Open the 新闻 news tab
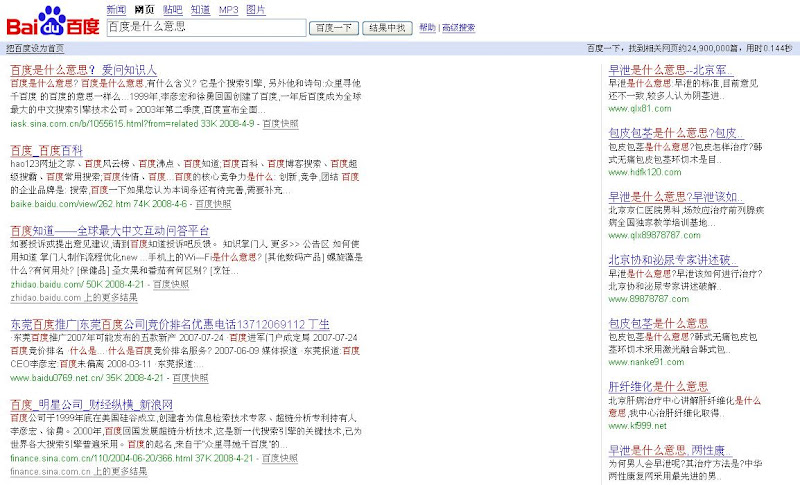 [x=116, y=10]
